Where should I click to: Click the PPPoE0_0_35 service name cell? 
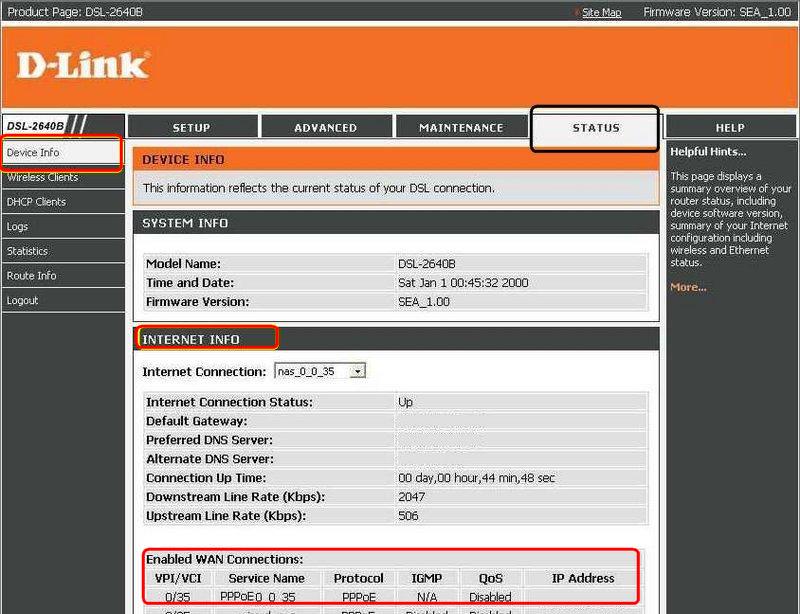tap(258, 597)
